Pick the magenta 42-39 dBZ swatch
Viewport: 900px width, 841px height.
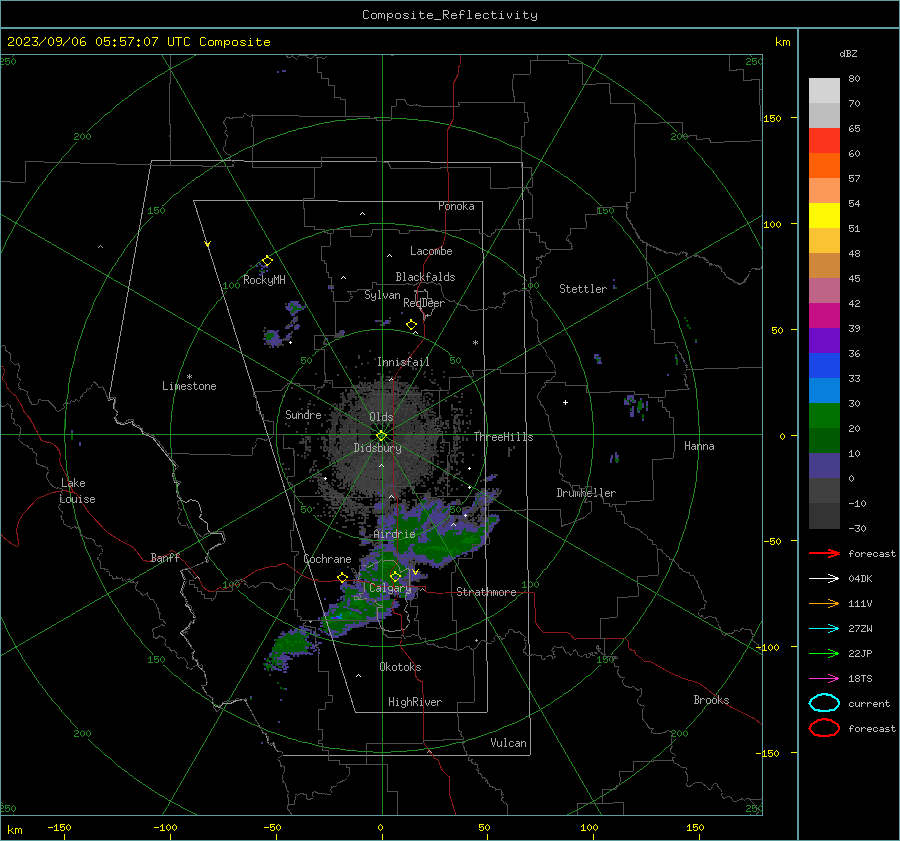824,316
